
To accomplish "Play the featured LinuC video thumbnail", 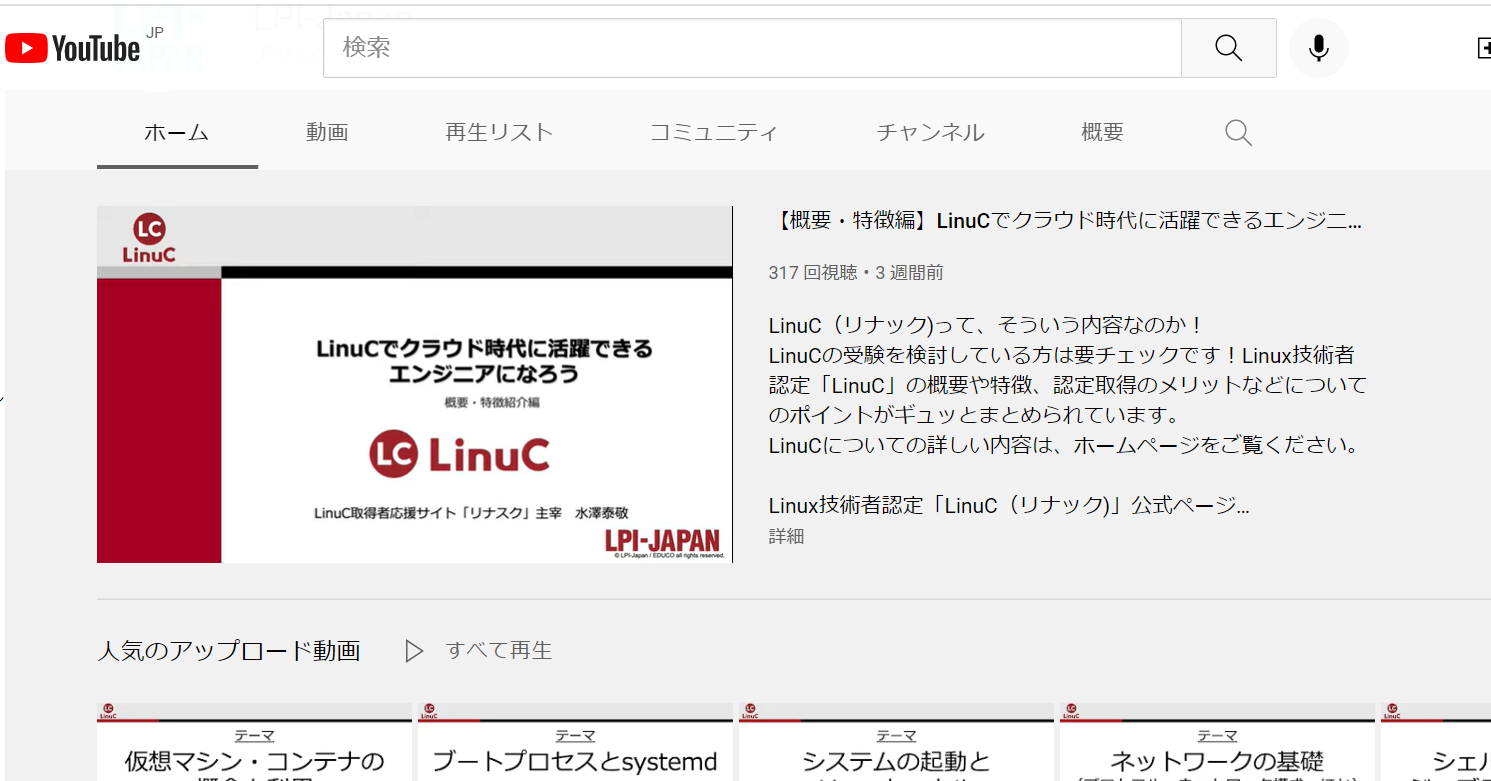I will pyautogui.click(x=415, y=384).
